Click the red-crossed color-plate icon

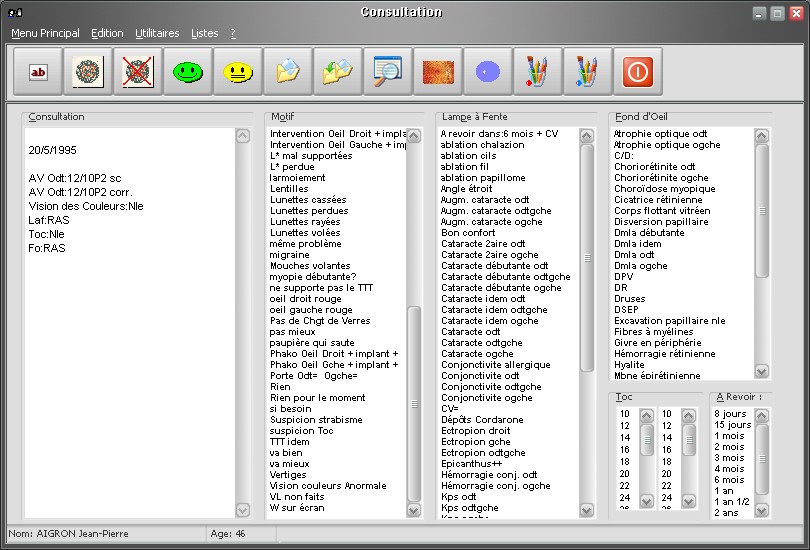coord(138,72)
